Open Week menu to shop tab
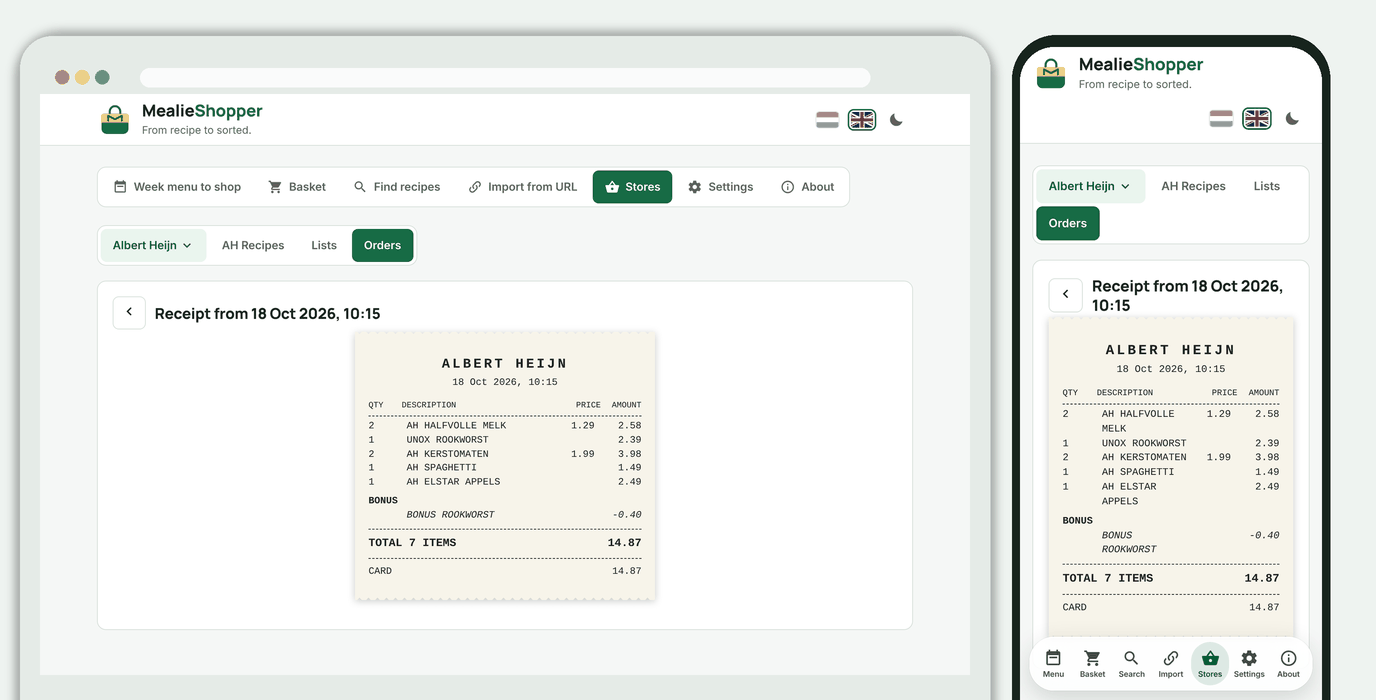1376x700 pixels. click(177, 187)
